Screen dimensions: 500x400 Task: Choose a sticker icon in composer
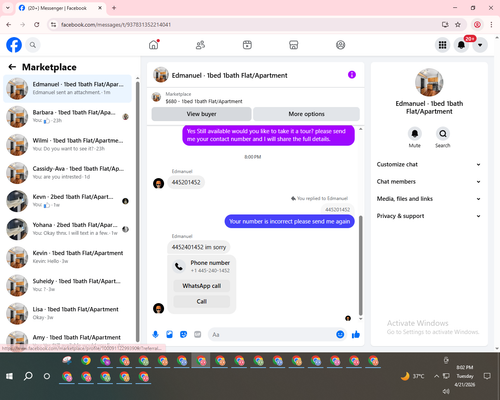tap(183, 334)
